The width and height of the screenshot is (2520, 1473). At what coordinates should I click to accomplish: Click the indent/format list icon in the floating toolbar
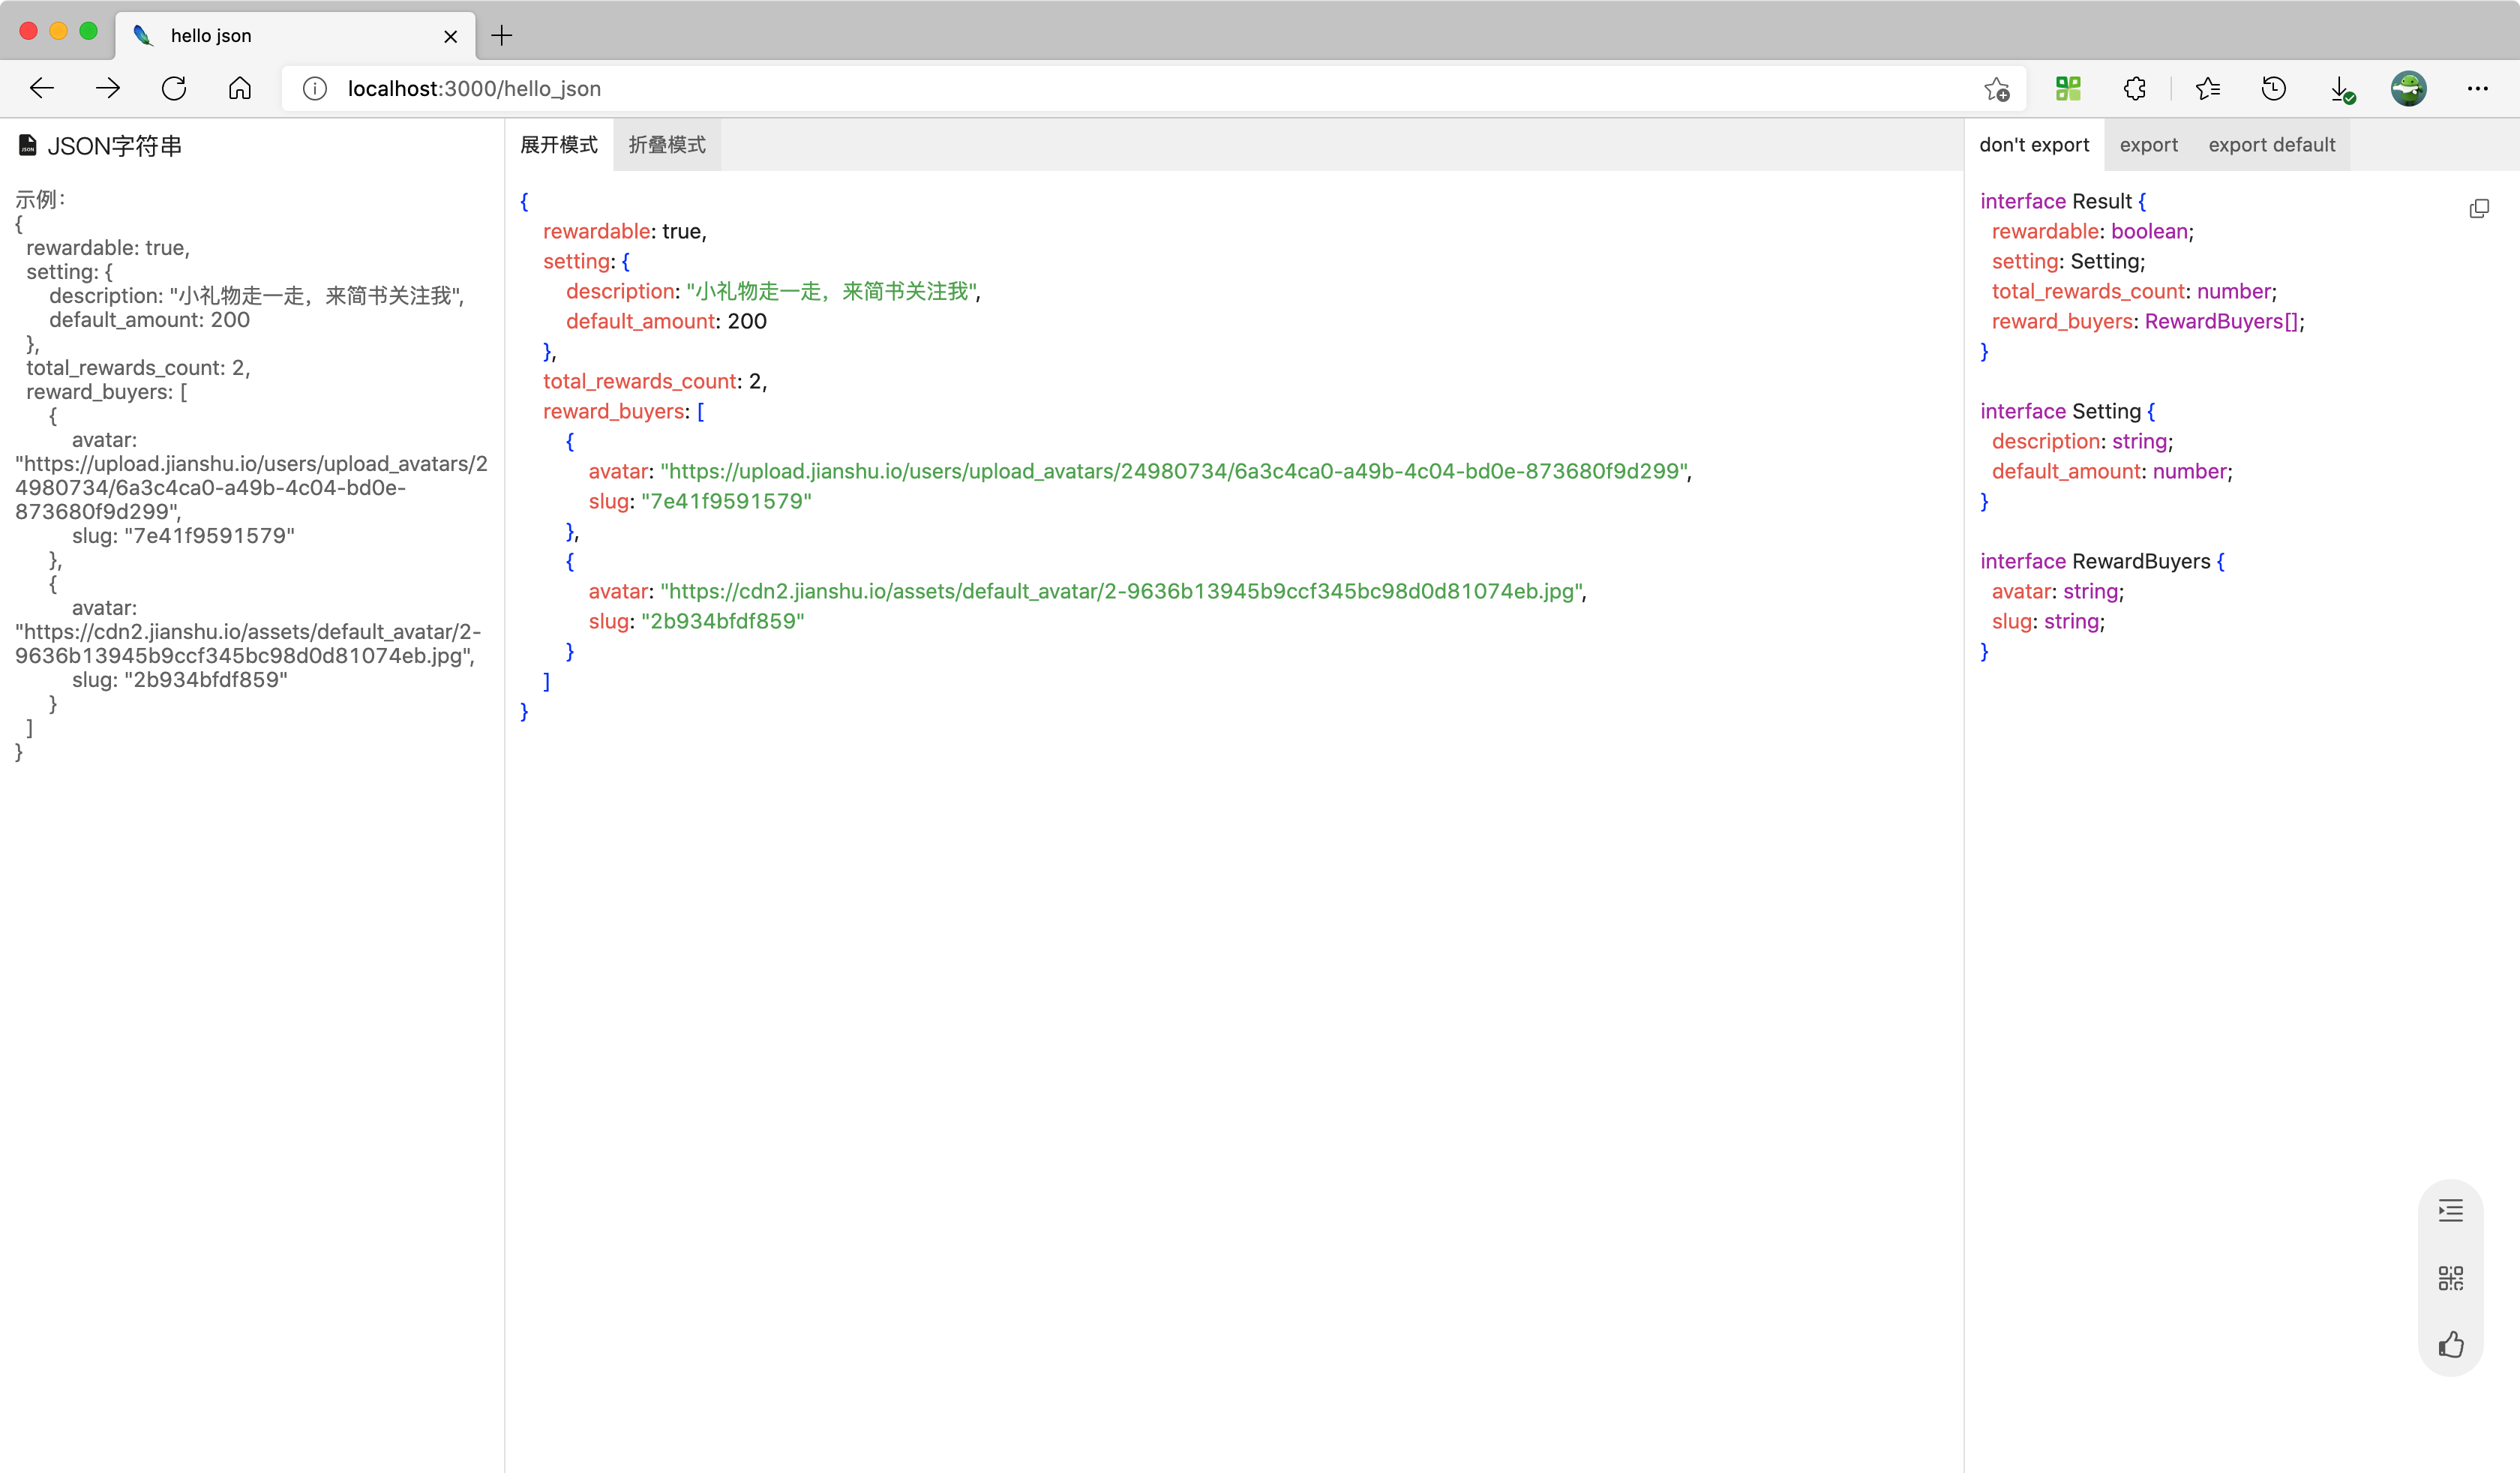click(x=2450, y=1211)
